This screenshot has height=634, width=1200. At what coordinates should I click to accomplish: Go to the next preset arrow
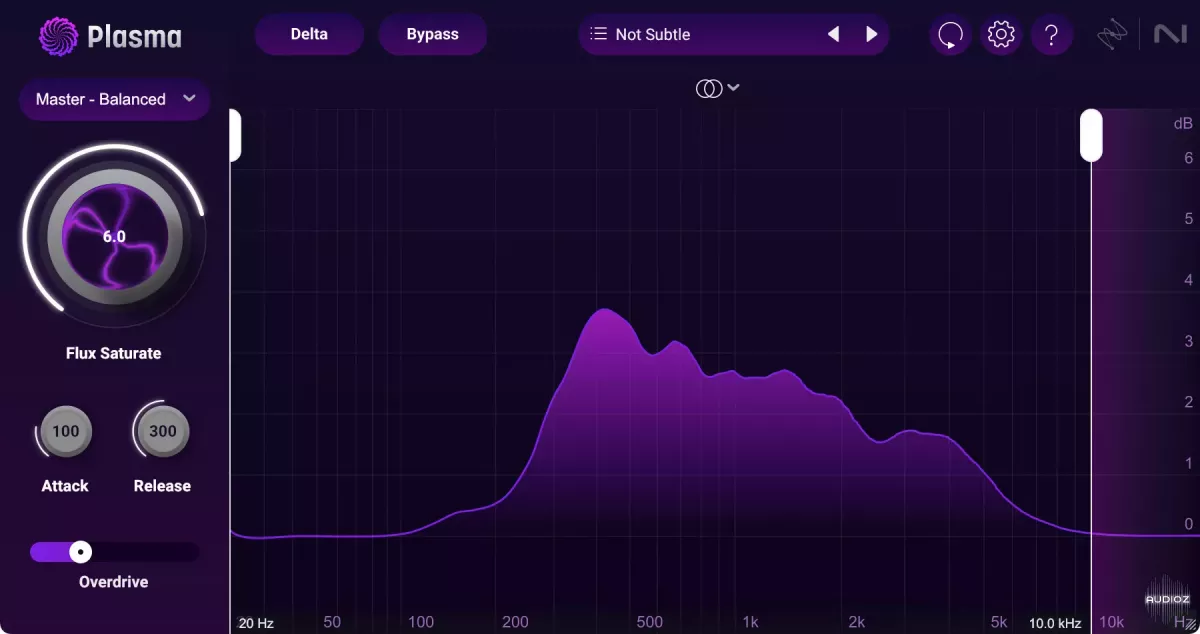[x=871, y=34]
